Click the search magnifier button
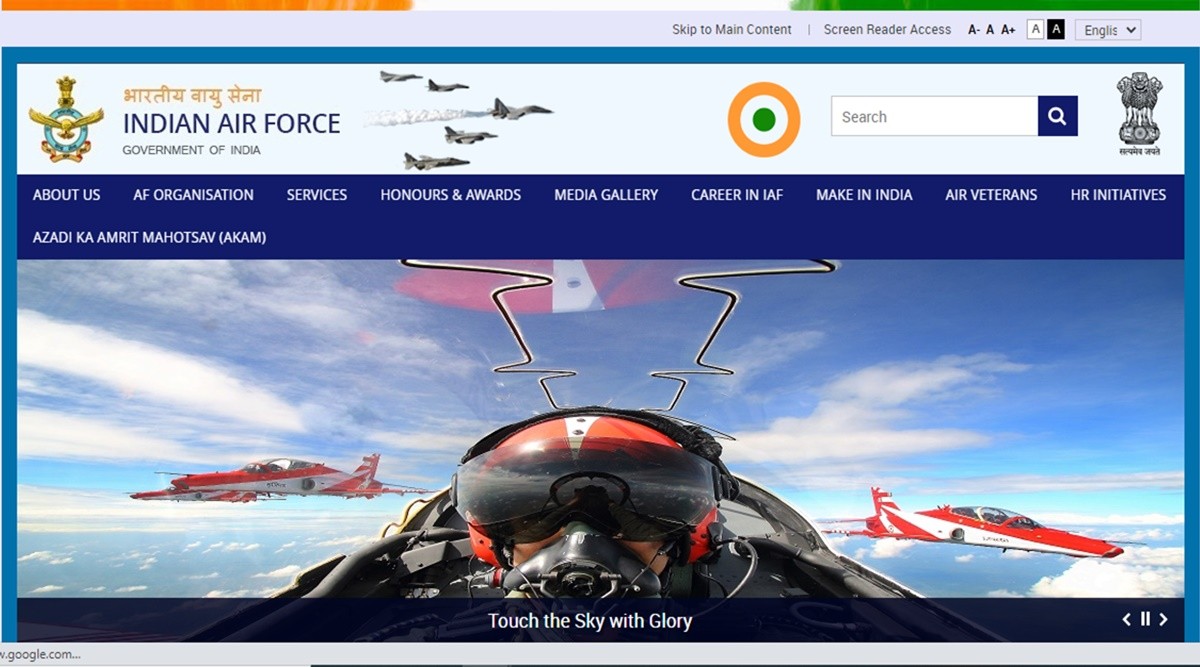1200x667 pixels. click(1057, 117)
